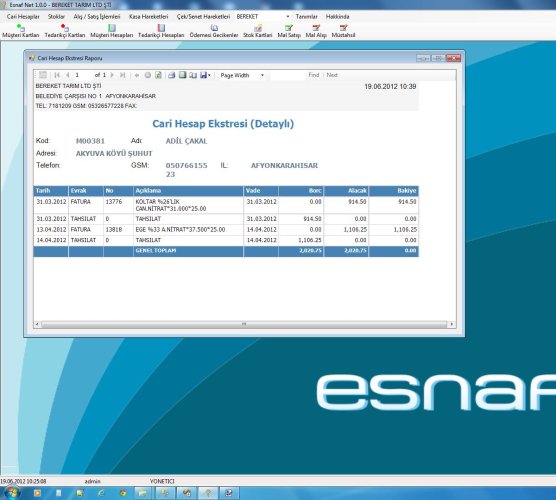Open the Stoklar menu
The width and height of the screenshot is (556, 500).
[56, 17]
